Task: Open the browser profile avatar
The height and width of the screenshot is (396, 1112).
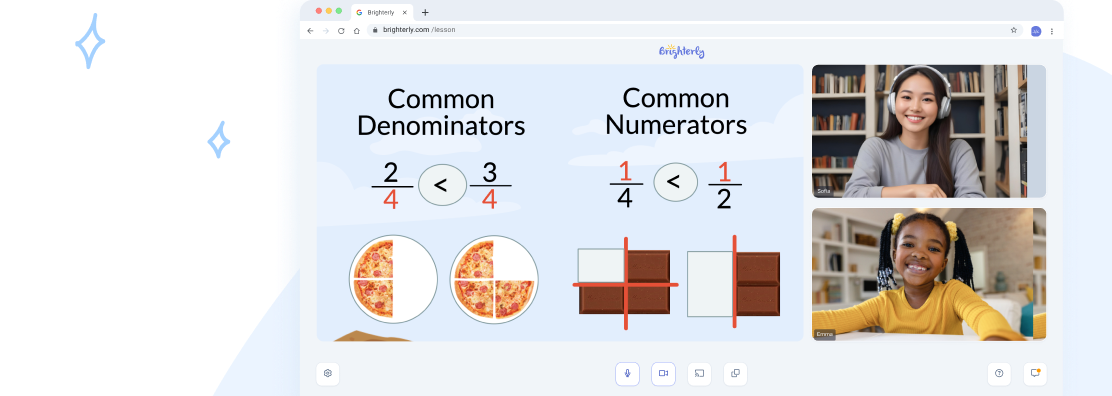Action: pos(1035,31)
